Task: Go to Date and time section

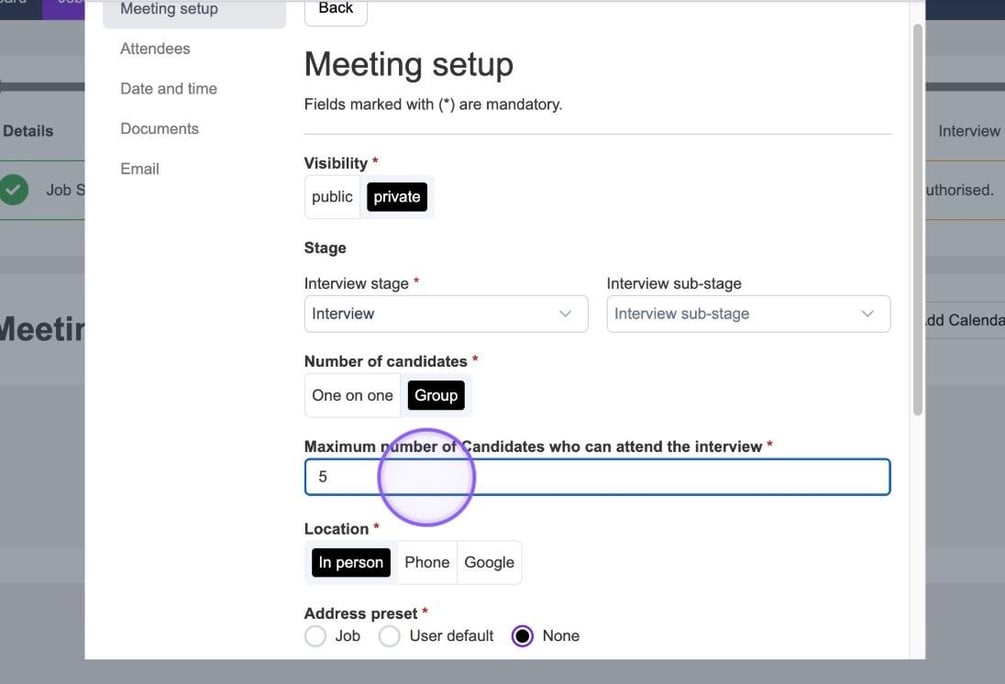Action: click(x=168, y=89)
